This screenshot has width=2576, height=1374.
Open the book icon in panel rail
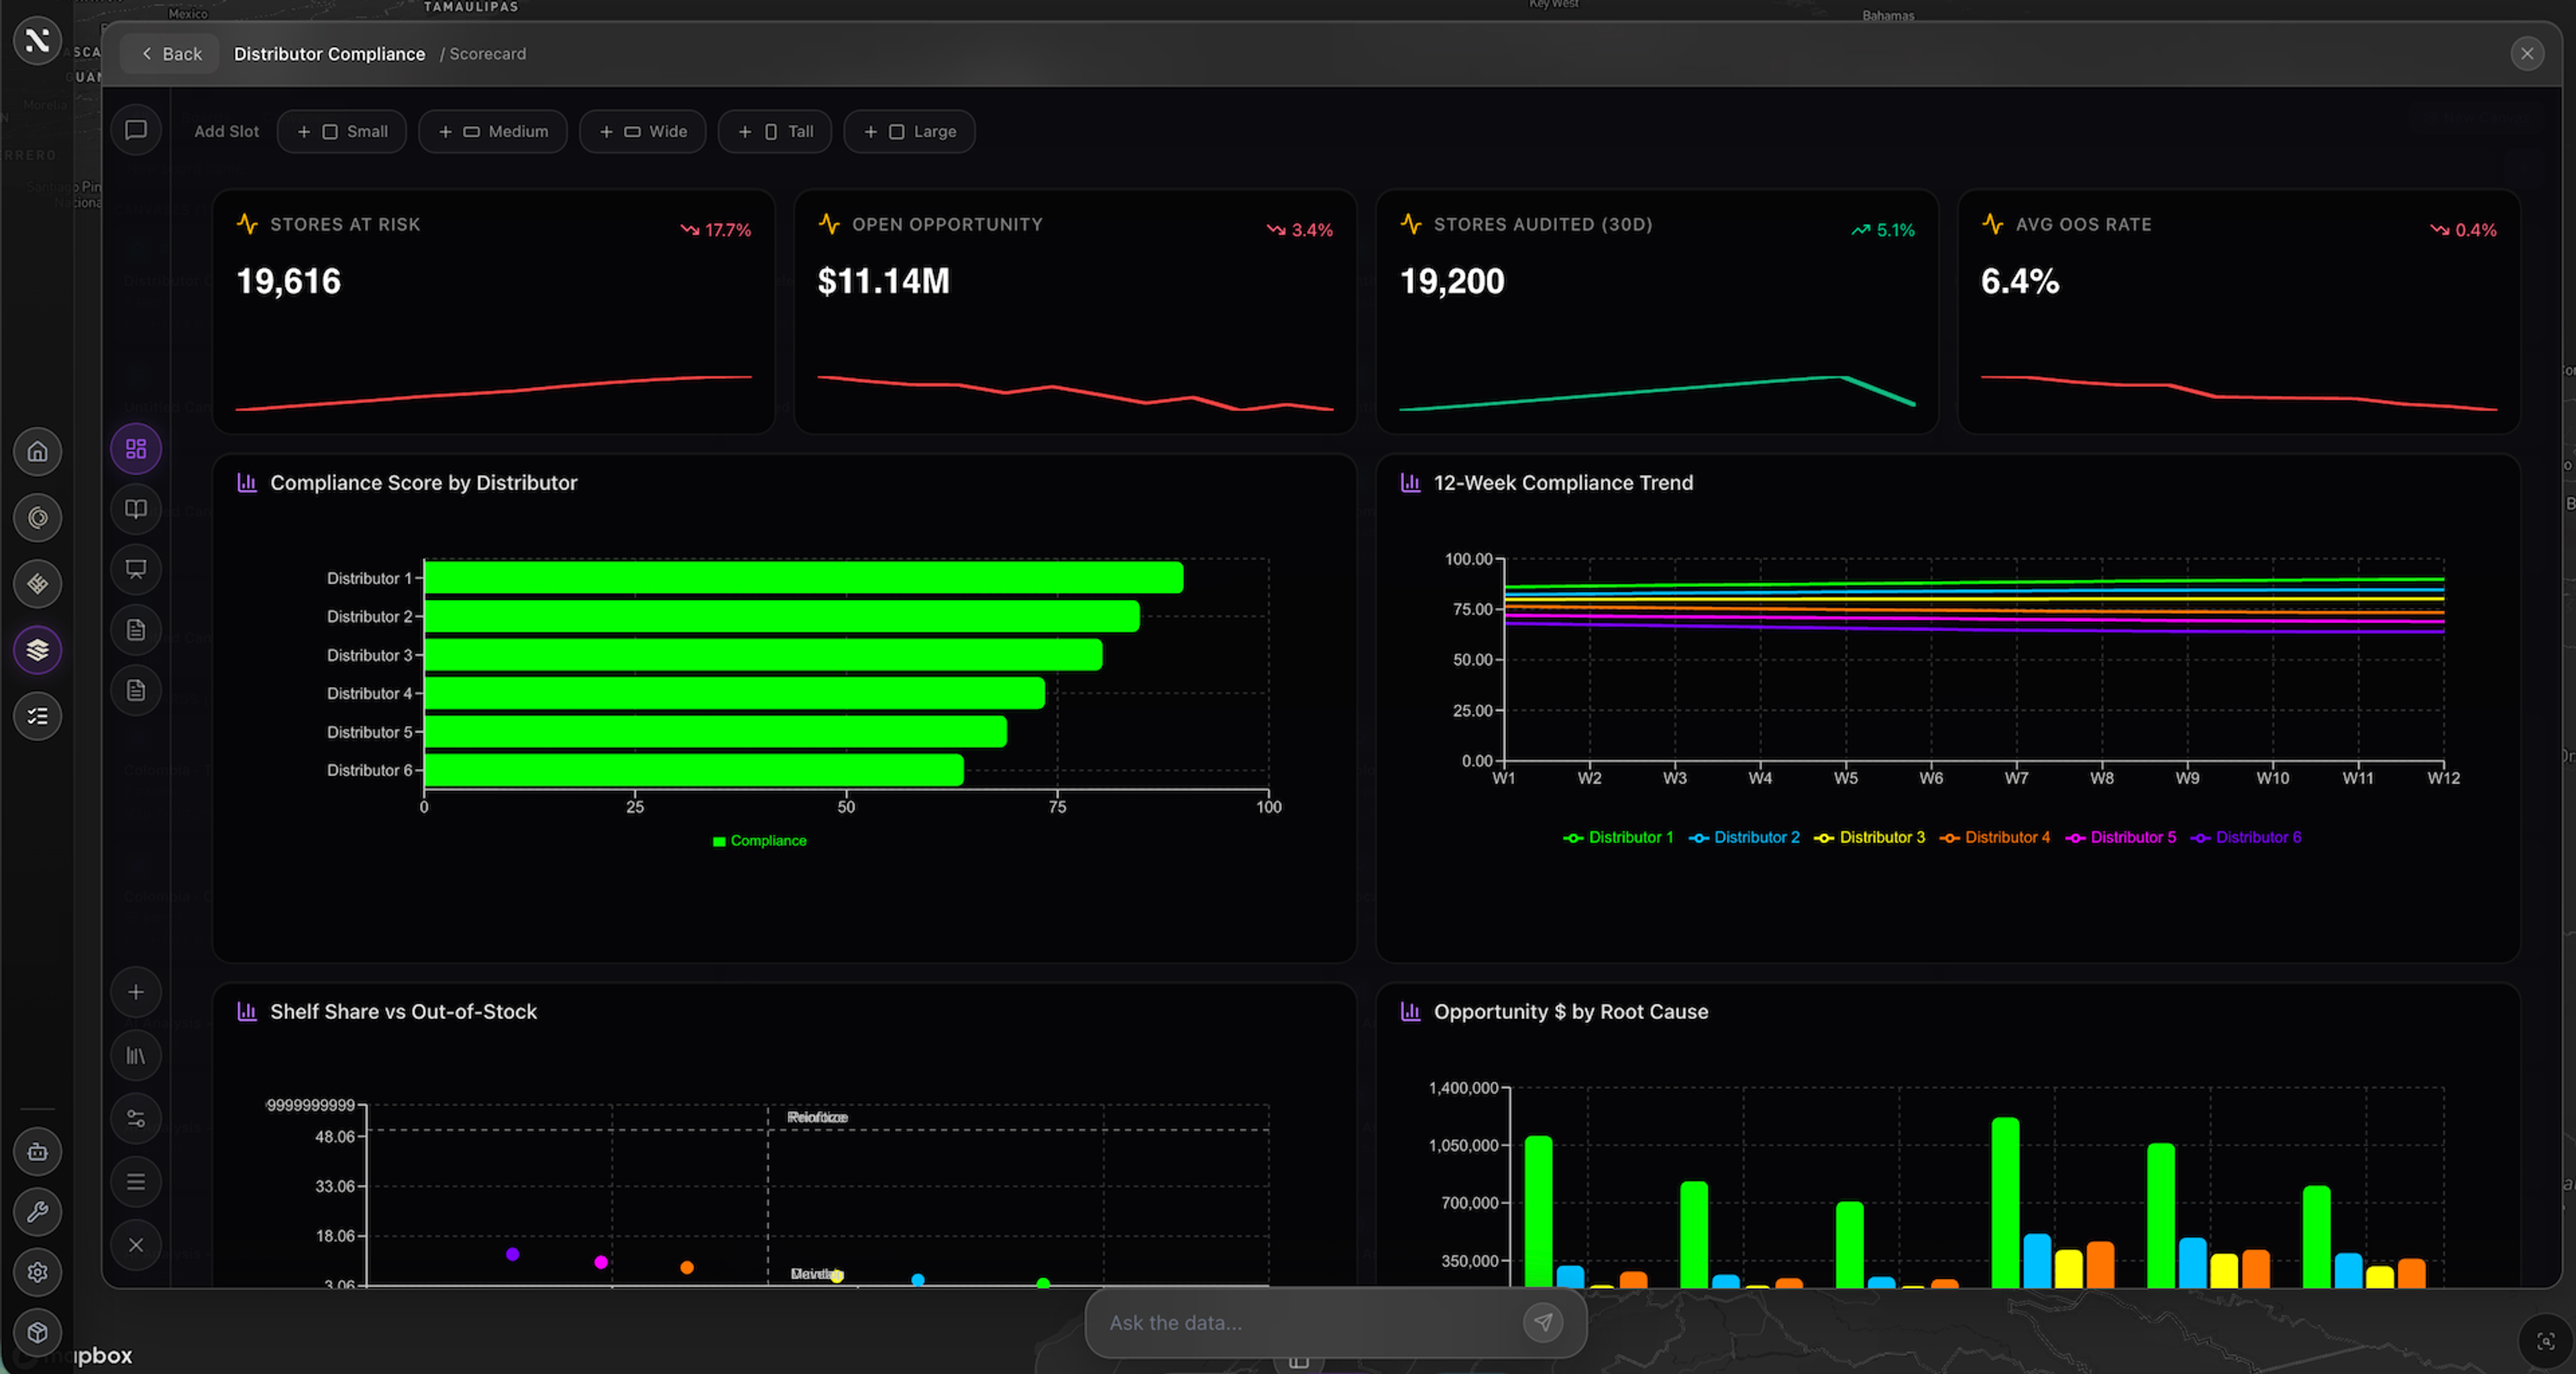pyautogui.click(x=136, y=509)
